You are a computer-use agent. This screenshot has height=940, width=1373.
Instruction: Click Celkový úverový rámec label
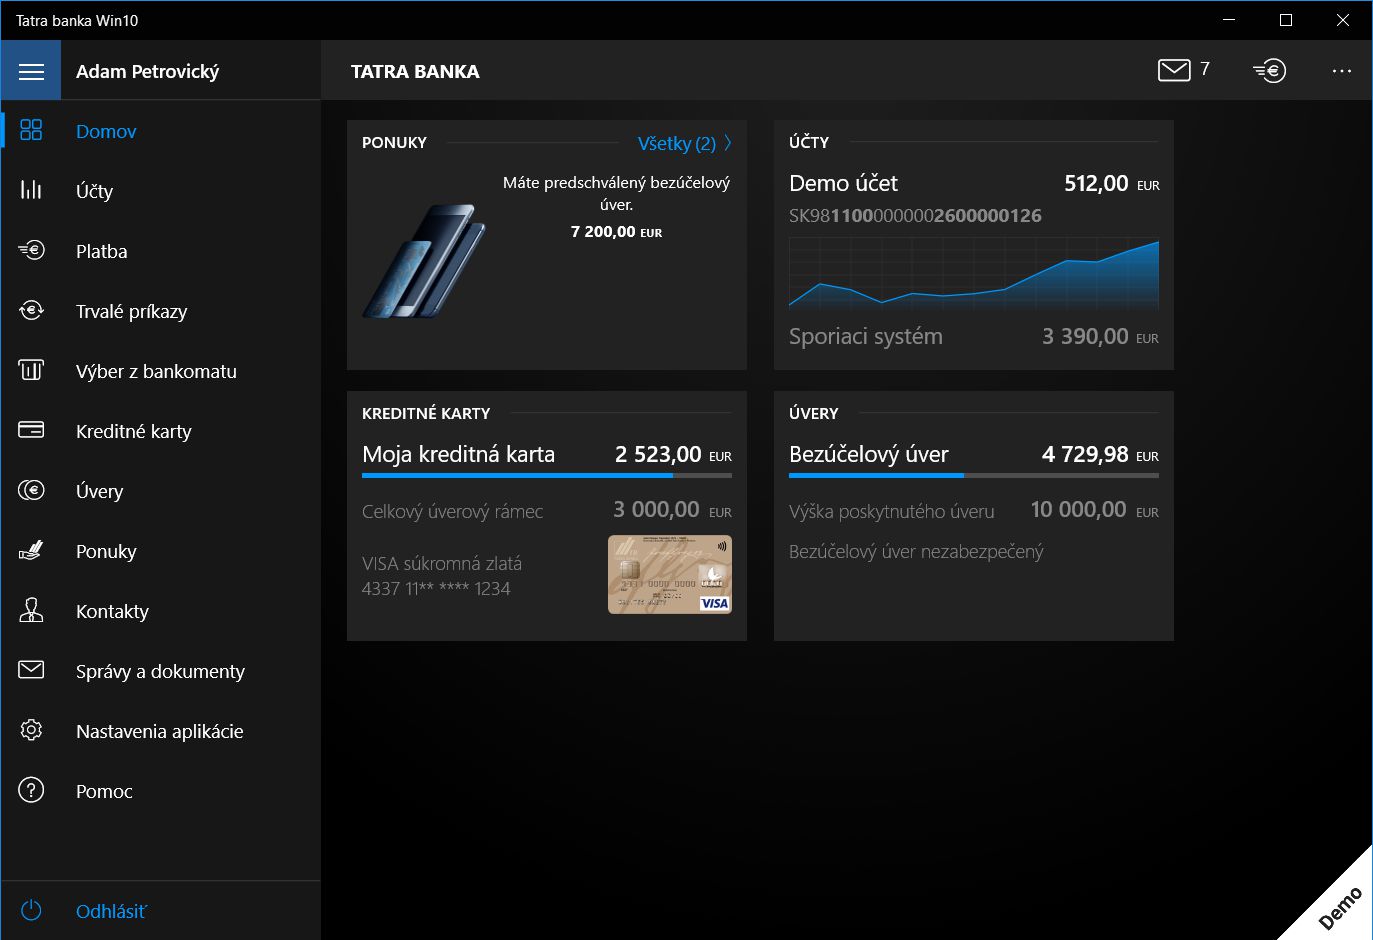[452, 511]
